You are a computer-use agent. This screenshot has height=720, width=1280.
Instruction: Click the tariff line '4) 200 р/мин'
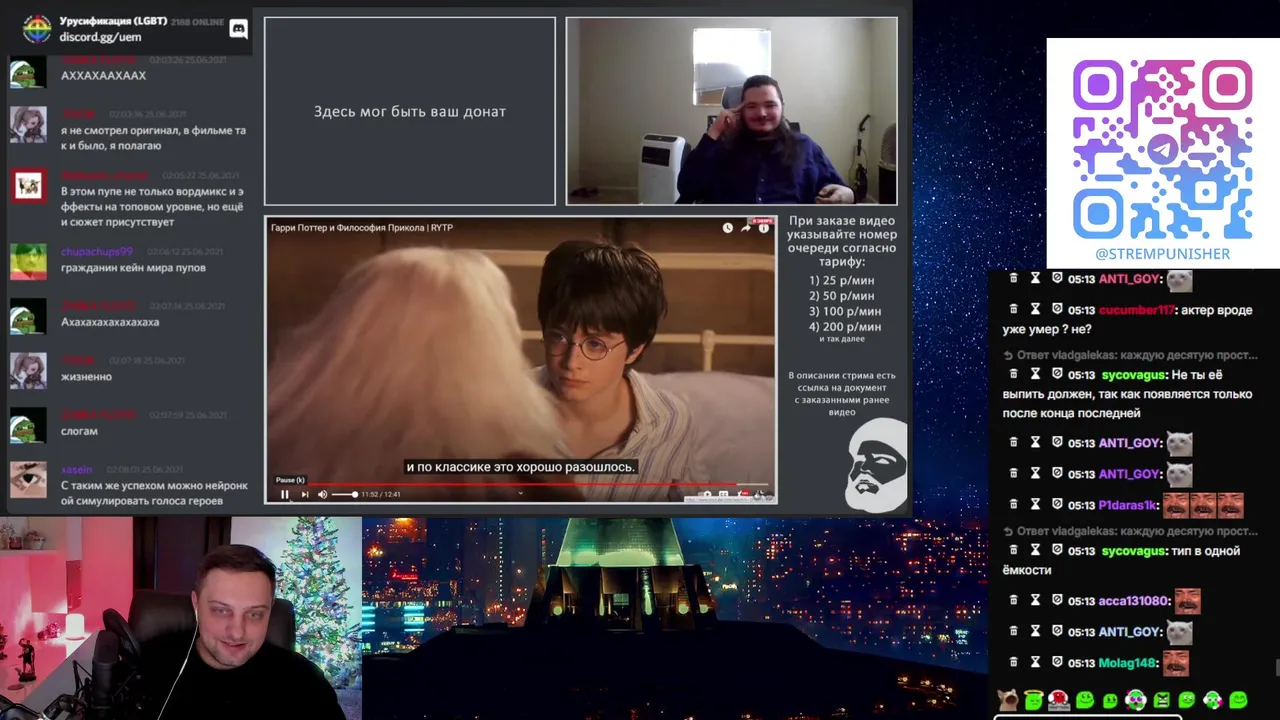pyautogui.click(x=845, y=326)
